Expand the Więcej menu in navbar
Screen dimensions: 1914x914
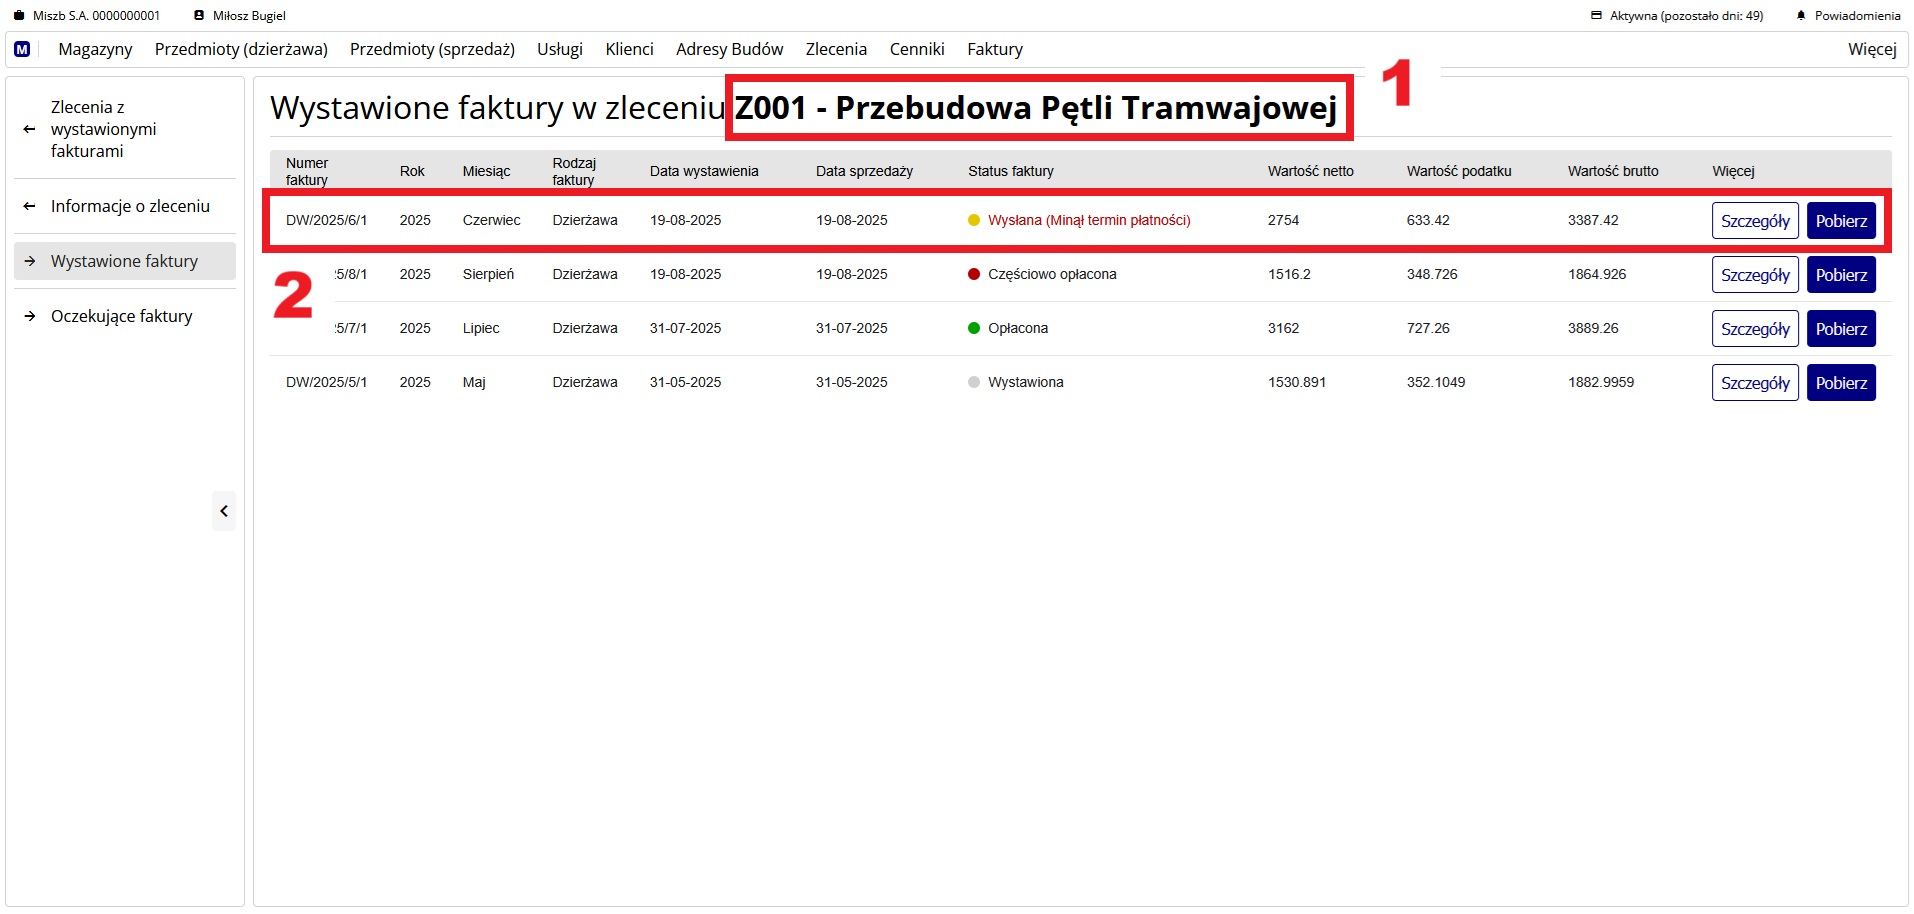click(1871, 49)
